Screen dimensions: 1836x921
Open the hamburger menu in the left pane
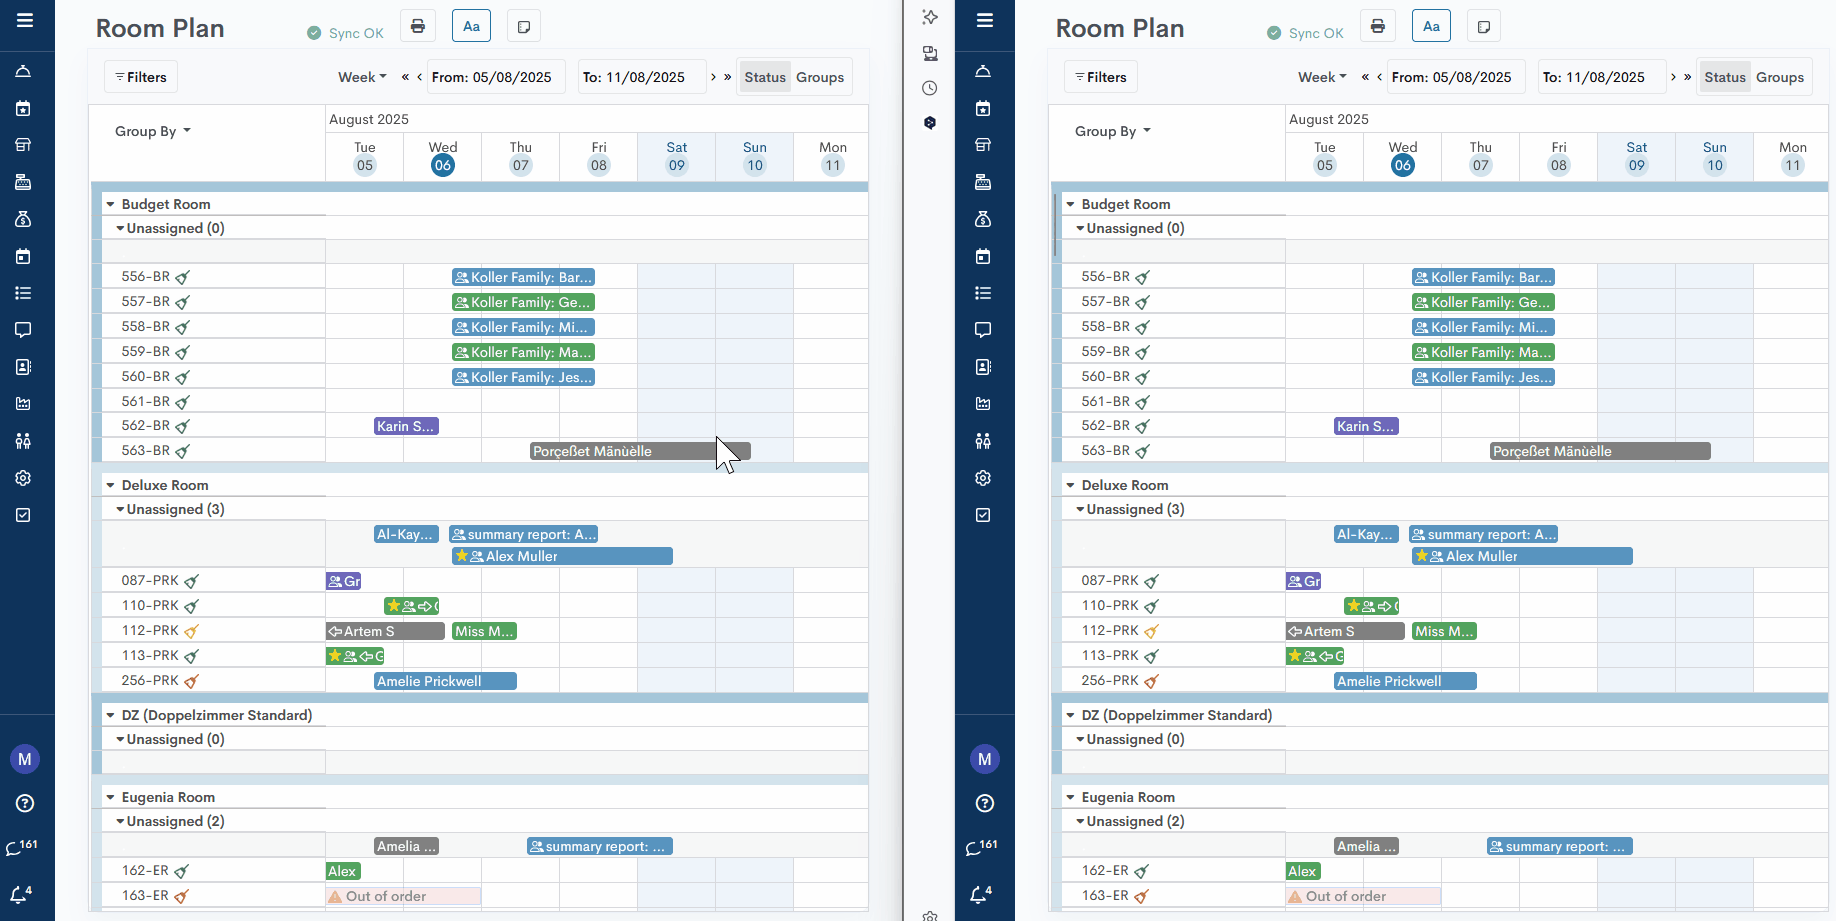25,20
